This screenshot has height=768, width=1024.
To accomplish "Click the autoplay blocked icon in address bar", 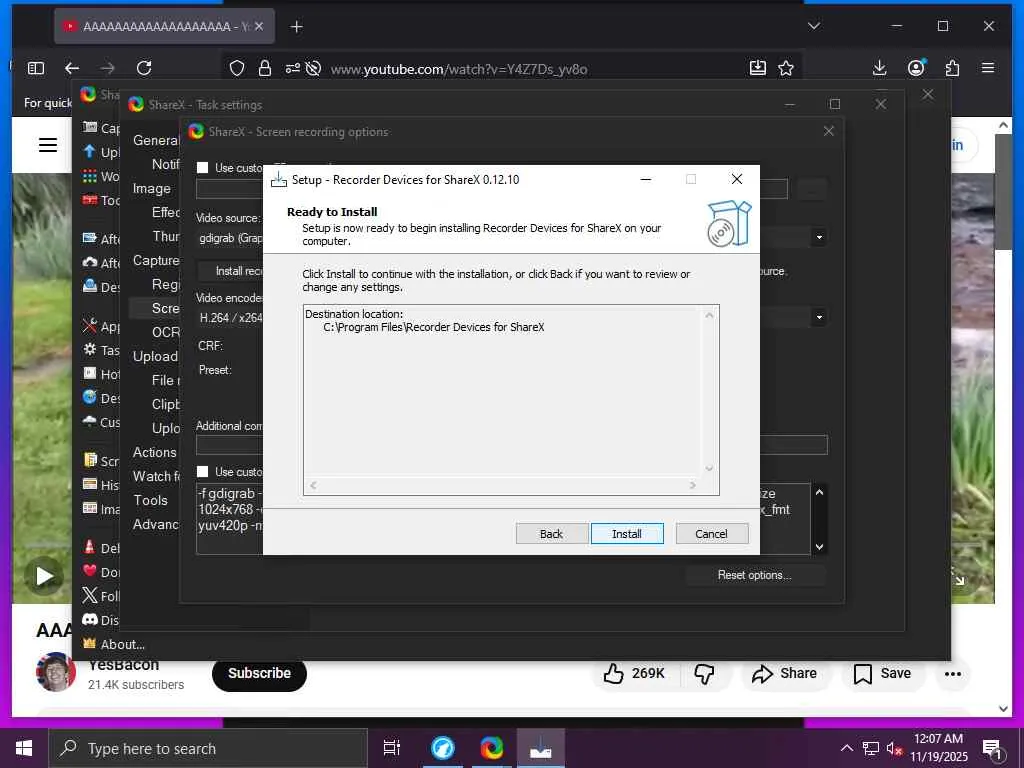I will tap(313, 69).
